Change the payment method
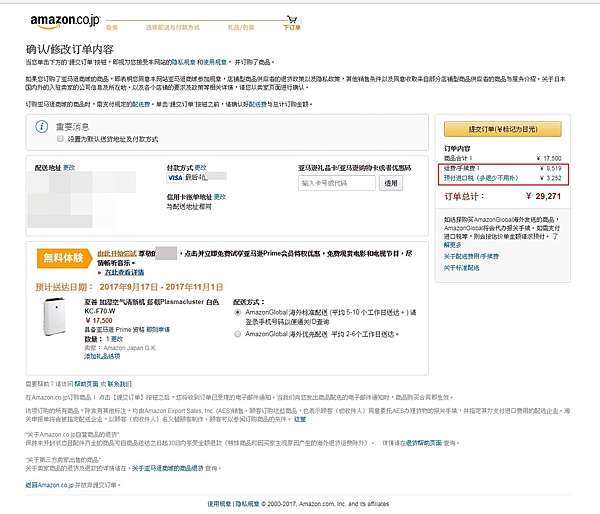This screenshot has width=600, height=514. 201,168
